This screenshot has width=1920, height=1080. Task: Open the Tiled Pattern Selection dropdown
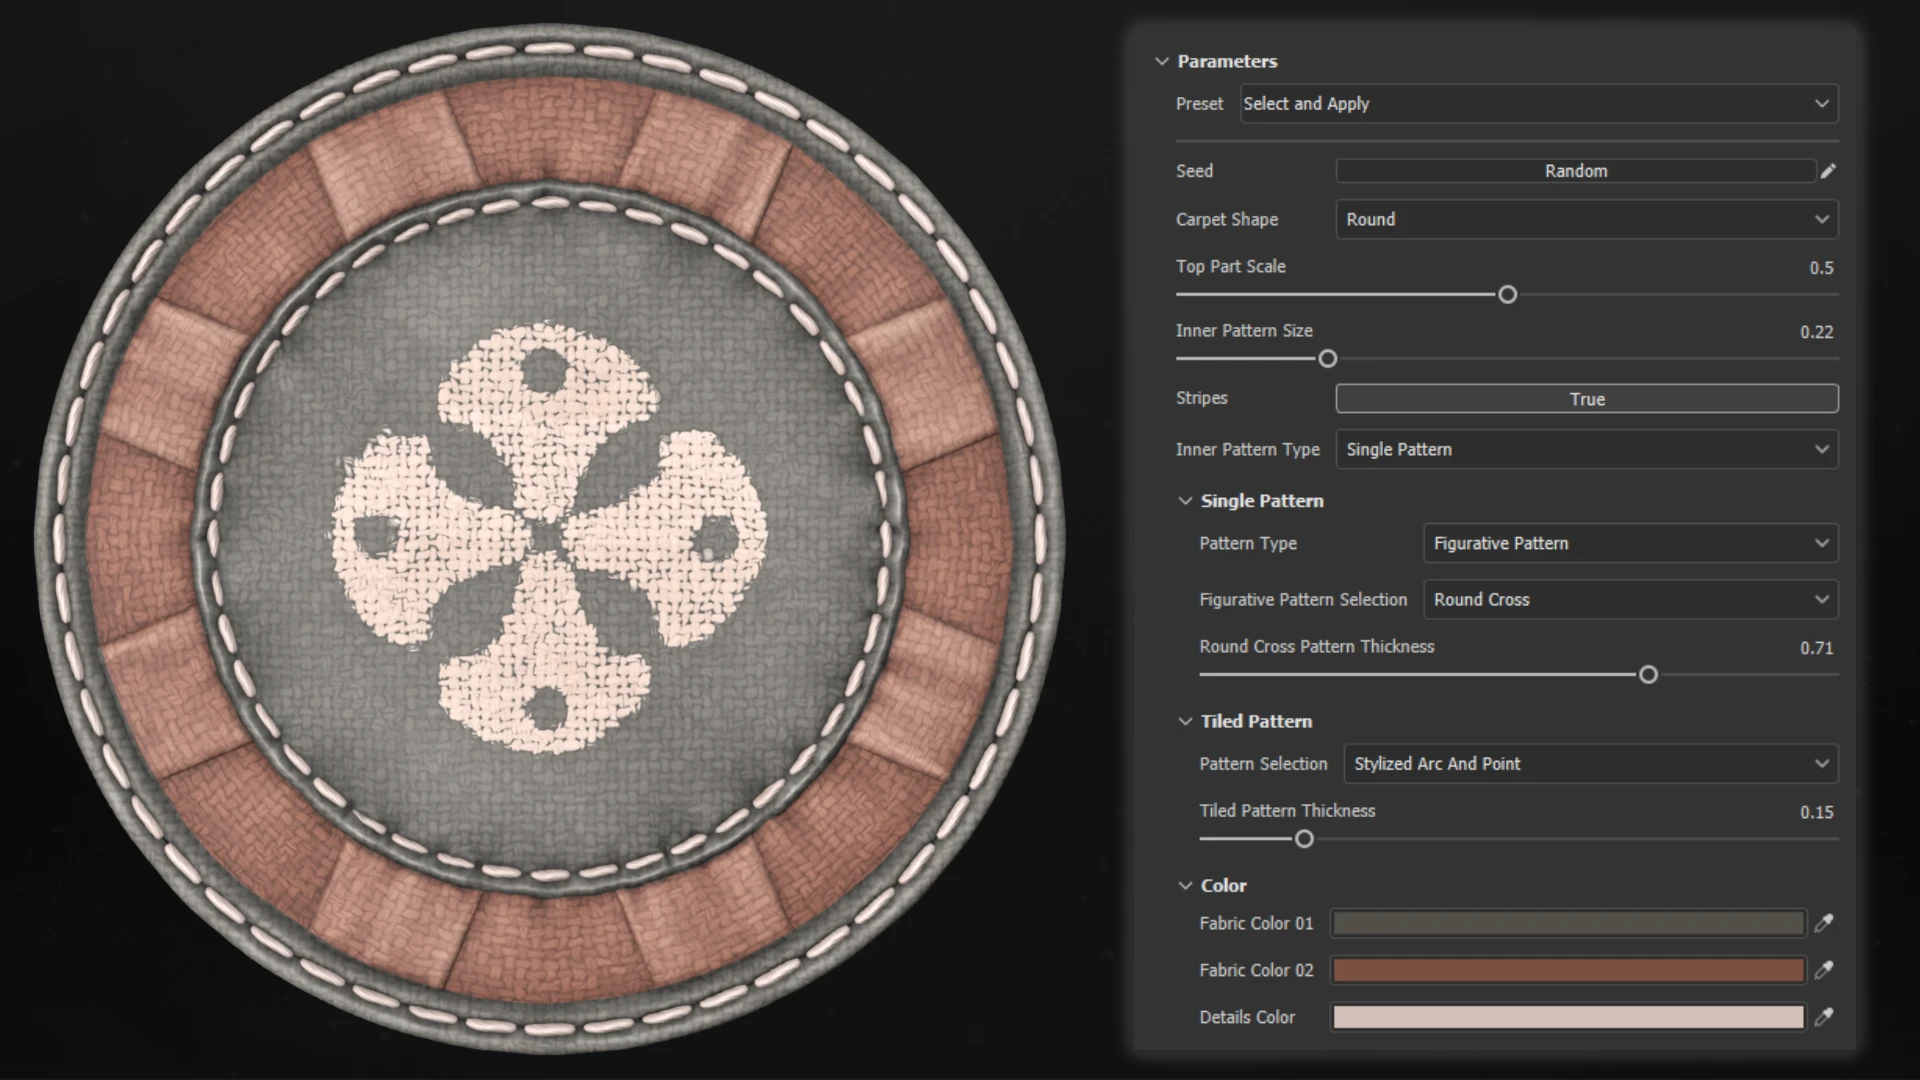point(1590,763)
